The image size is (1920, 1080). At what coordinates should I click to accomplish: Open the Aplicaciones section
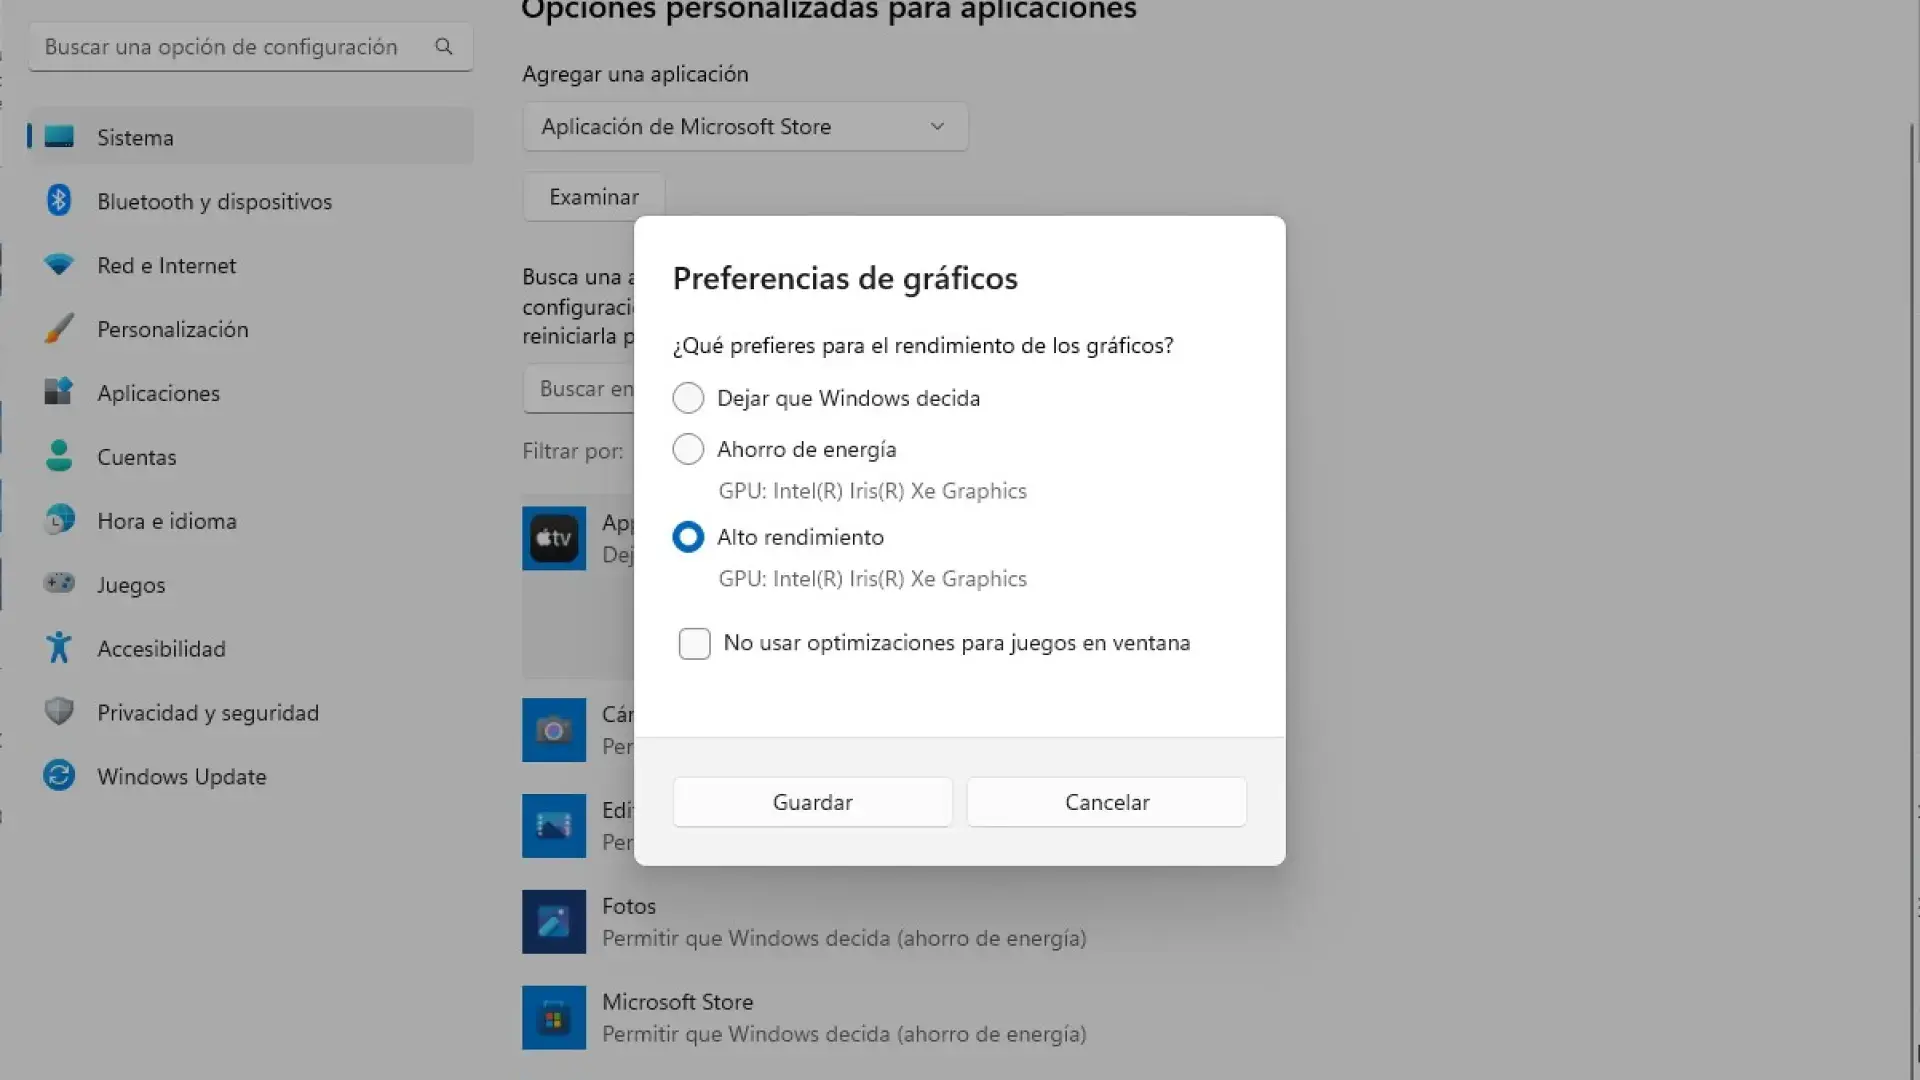(159, 393)
